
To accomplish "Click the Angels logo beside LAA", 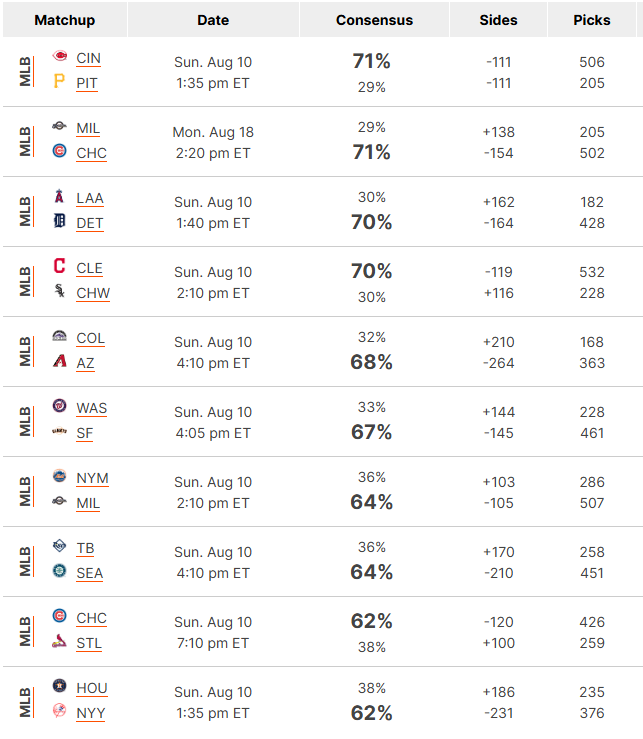I will 59,196.
